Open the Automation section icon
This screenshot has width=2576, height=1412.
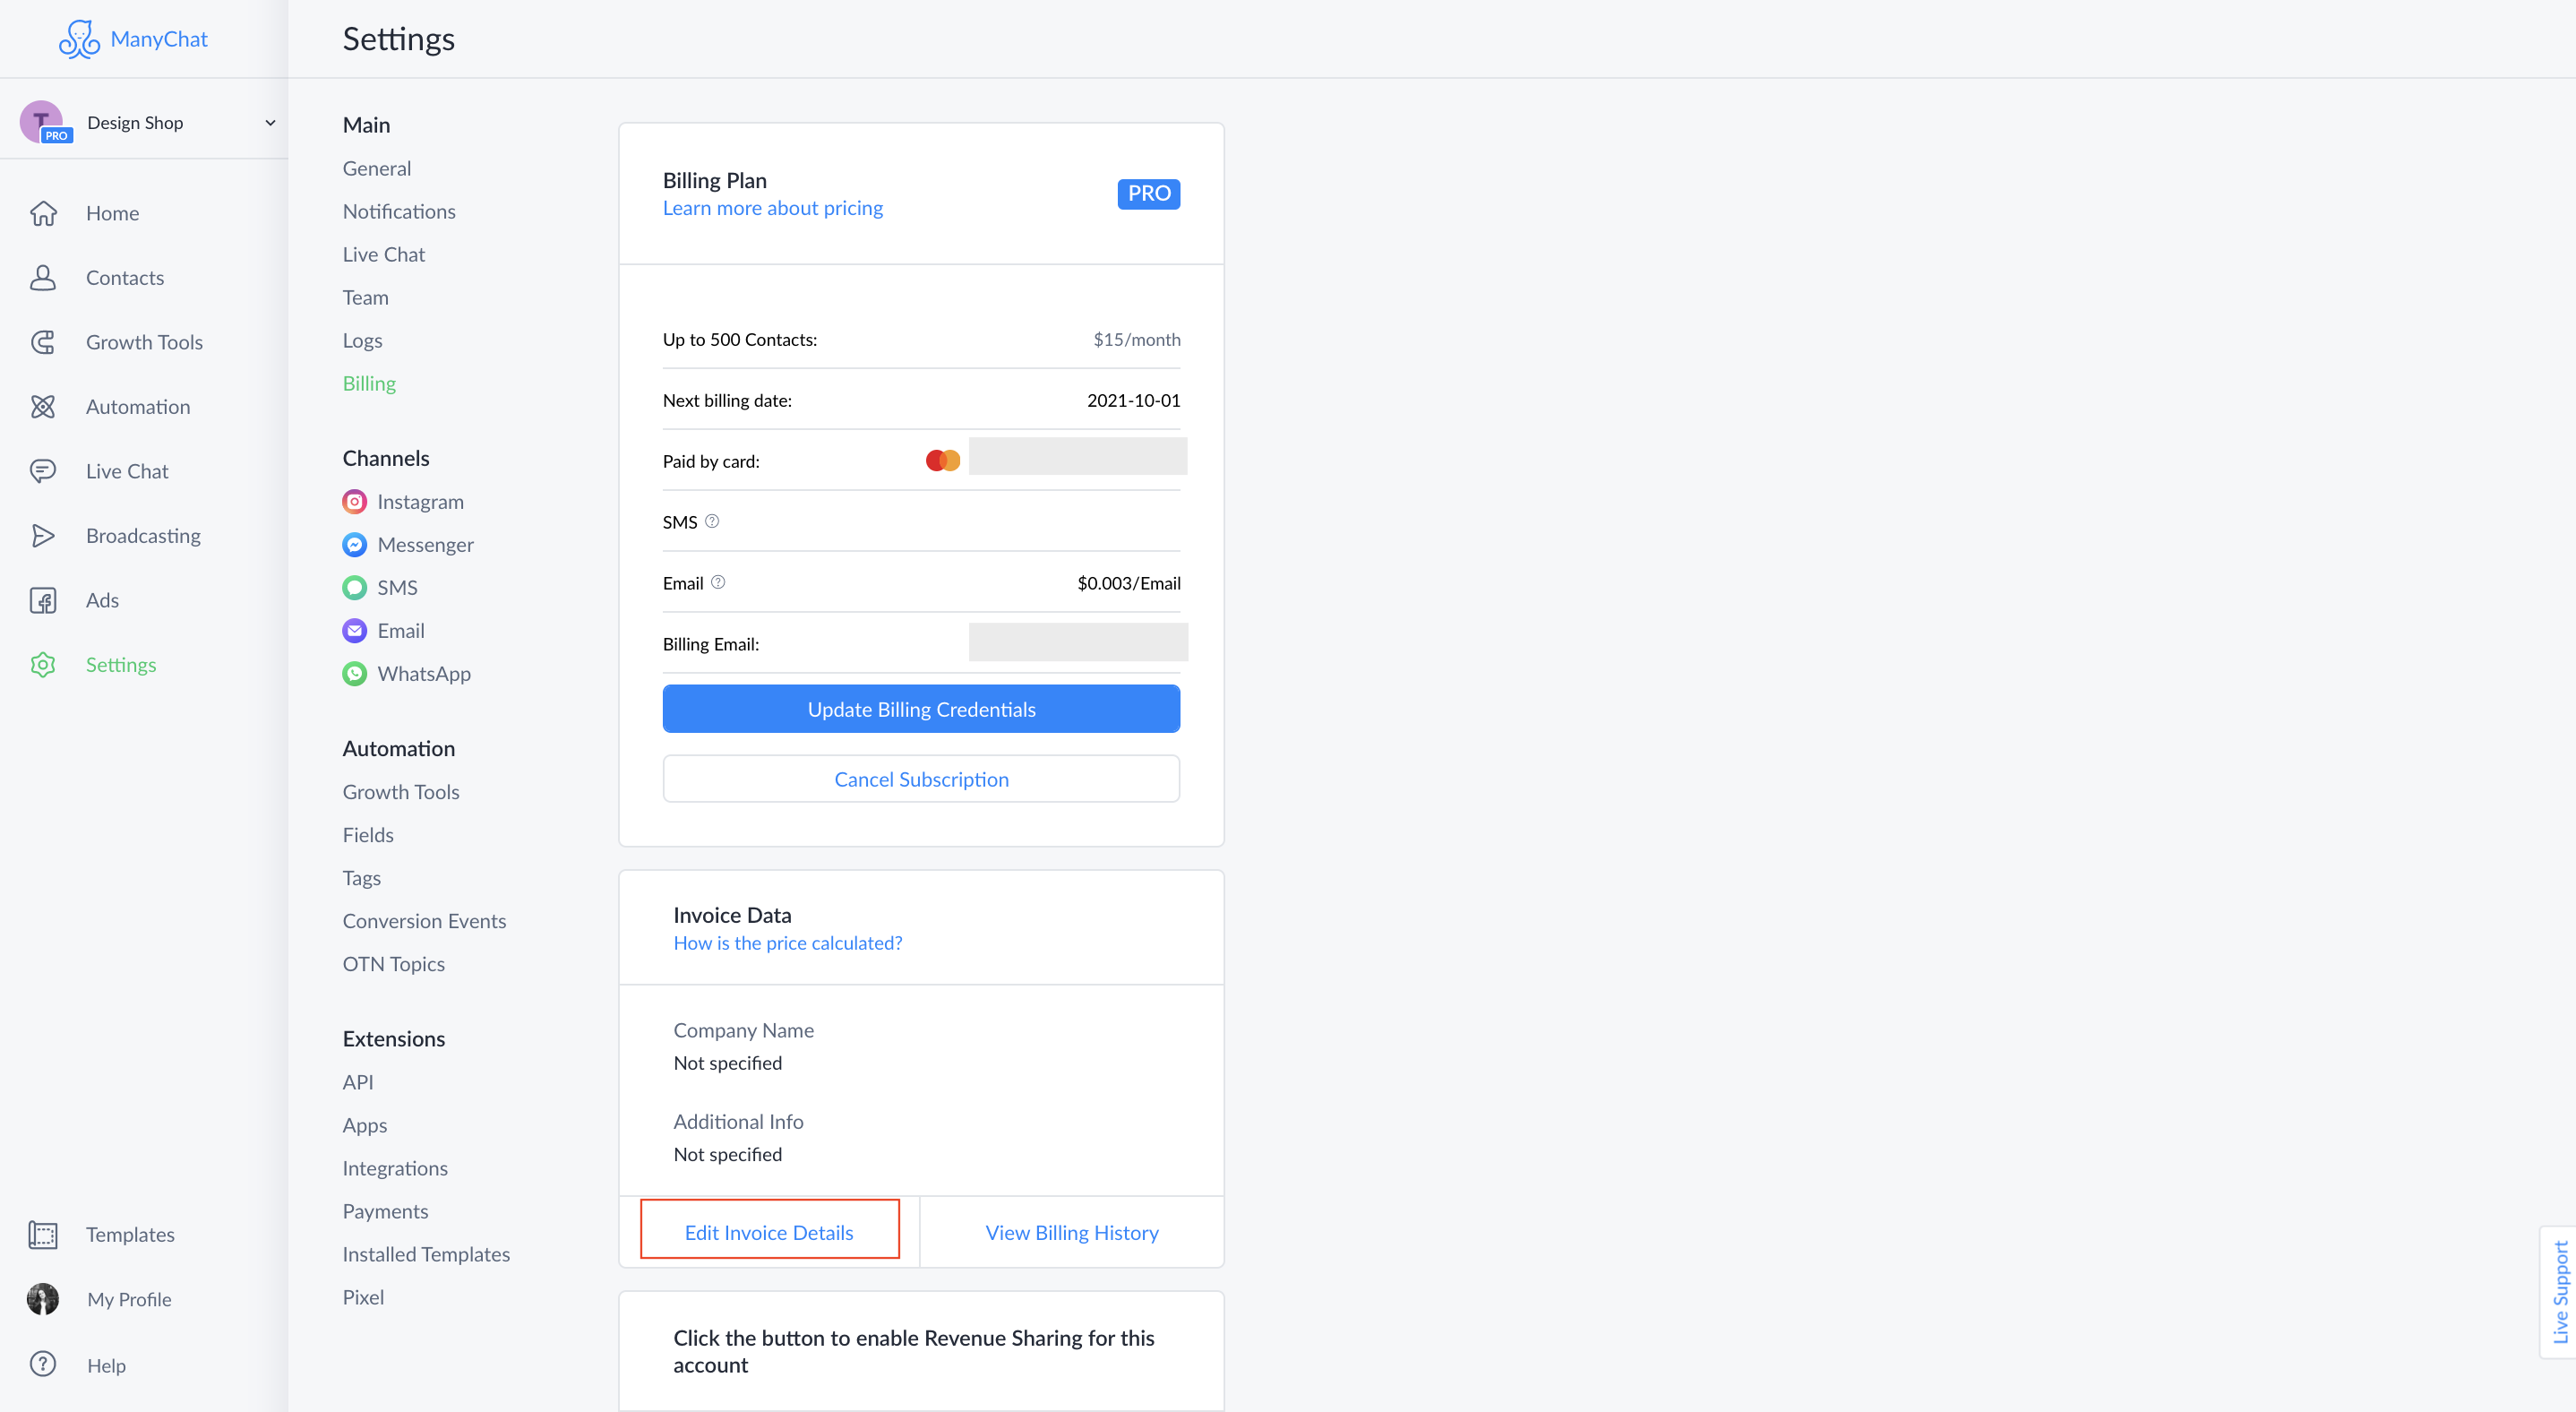pos(44,406)
